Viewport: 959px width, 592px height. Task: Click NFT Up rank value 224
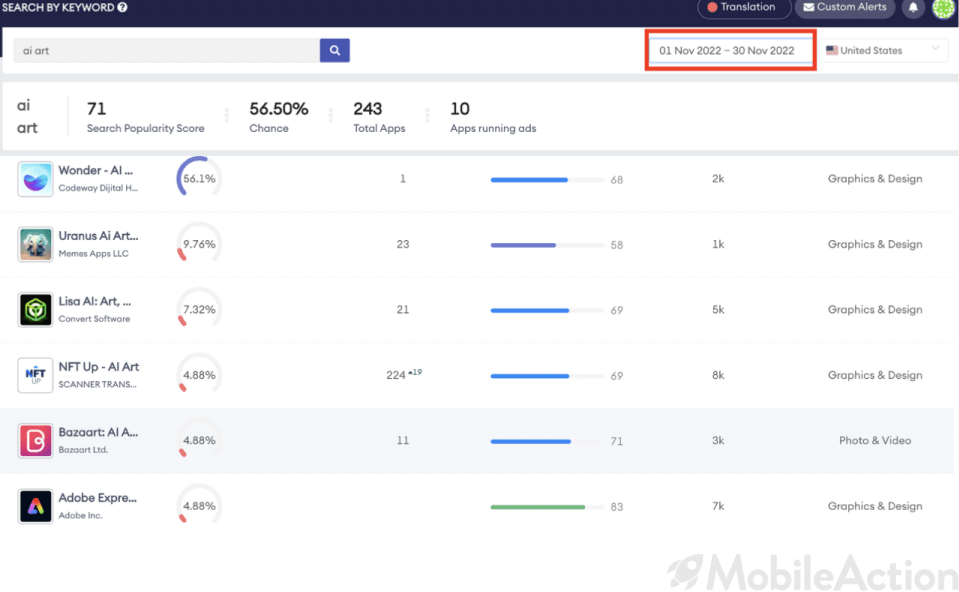click(396, 375)
